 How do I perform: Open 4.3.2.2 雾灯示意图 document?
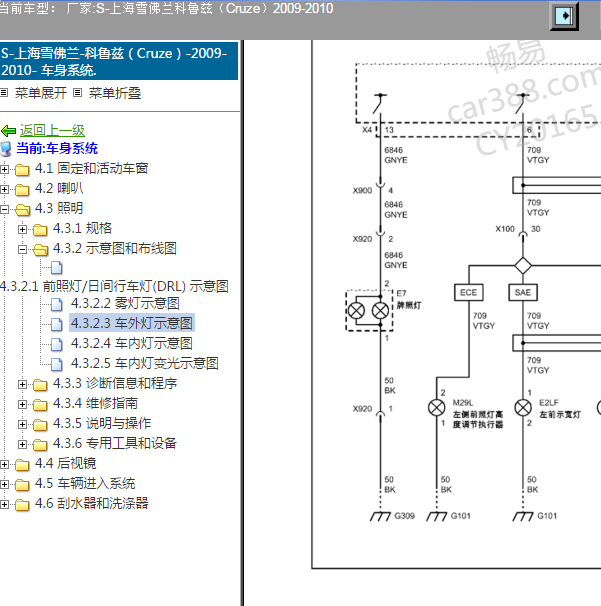125,303
